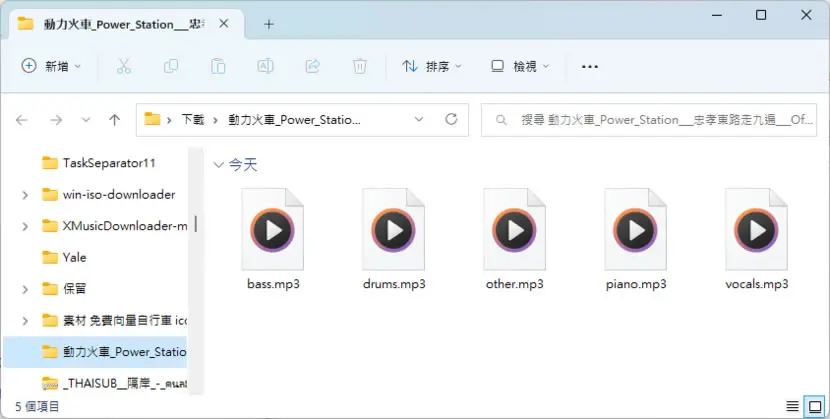Screen dimensions: 830x419
Task: Open the 排序 sort dropdown
Action: 431,66
